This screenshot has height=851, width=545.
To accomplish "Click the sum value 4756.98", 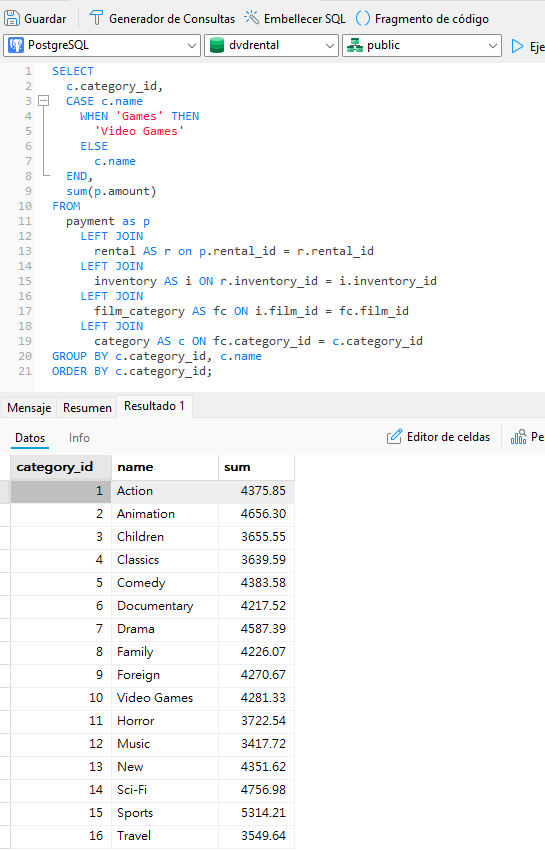I will [x=256, y=790].
